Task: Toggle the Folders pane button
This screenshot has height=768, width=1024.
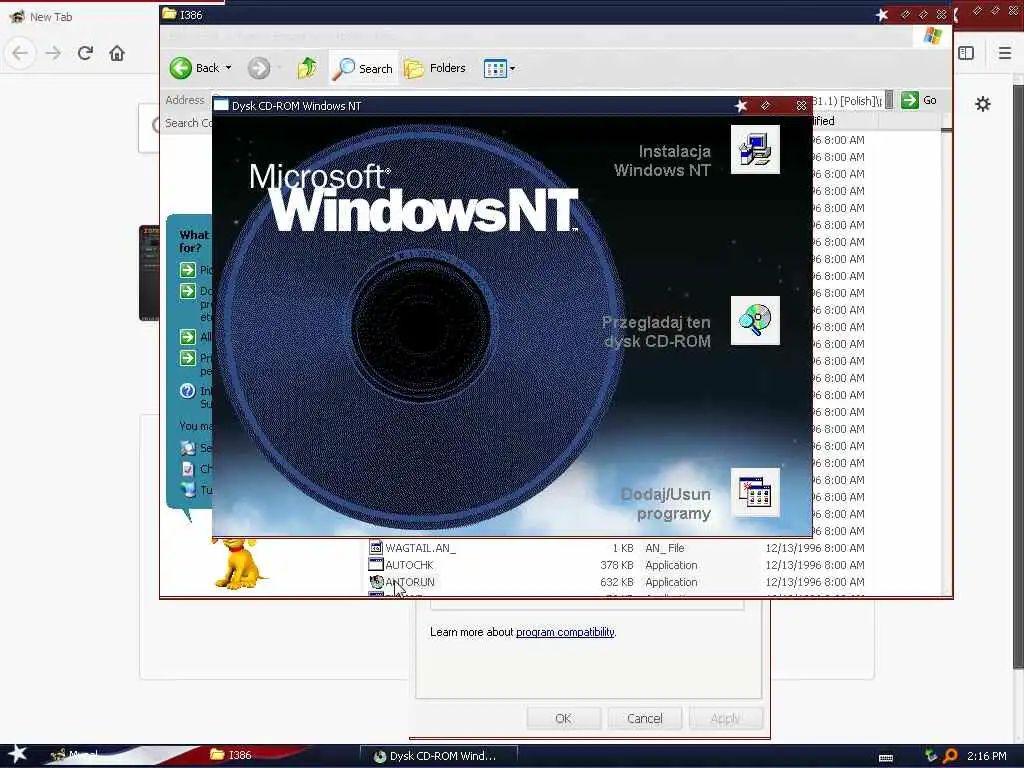Action: tap(435, 68)
